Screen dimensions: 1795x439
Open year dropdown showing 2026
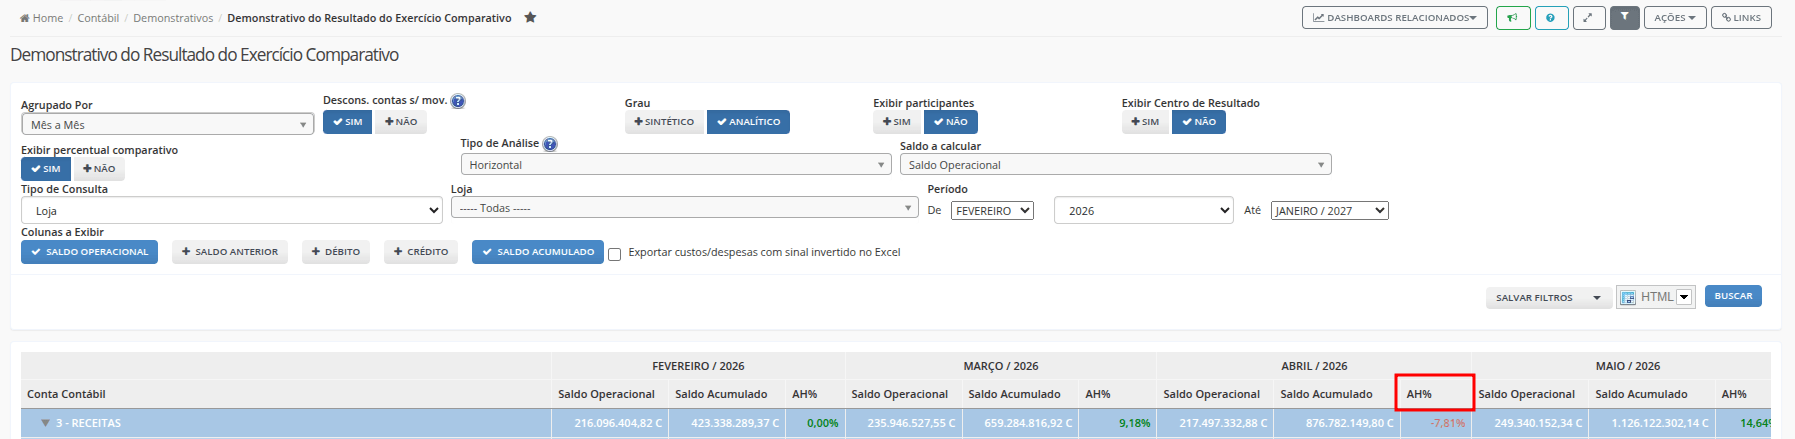click(1144, 210)
